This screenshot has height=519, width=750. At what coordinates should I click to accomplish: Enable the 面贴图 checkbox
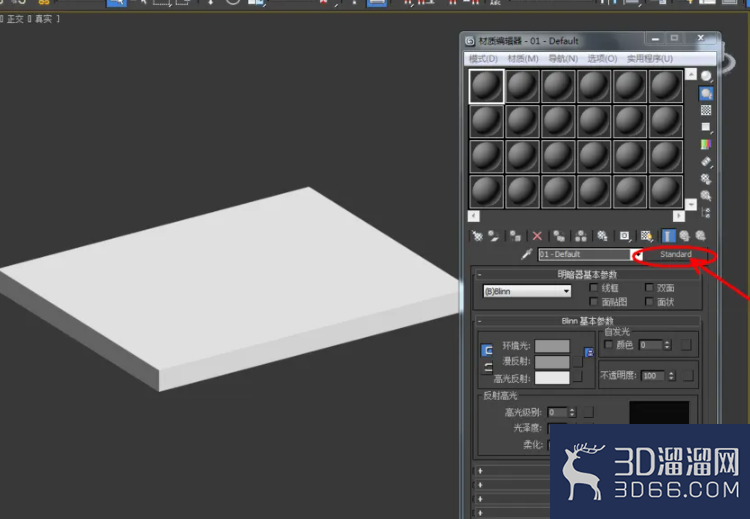point(594,301)
